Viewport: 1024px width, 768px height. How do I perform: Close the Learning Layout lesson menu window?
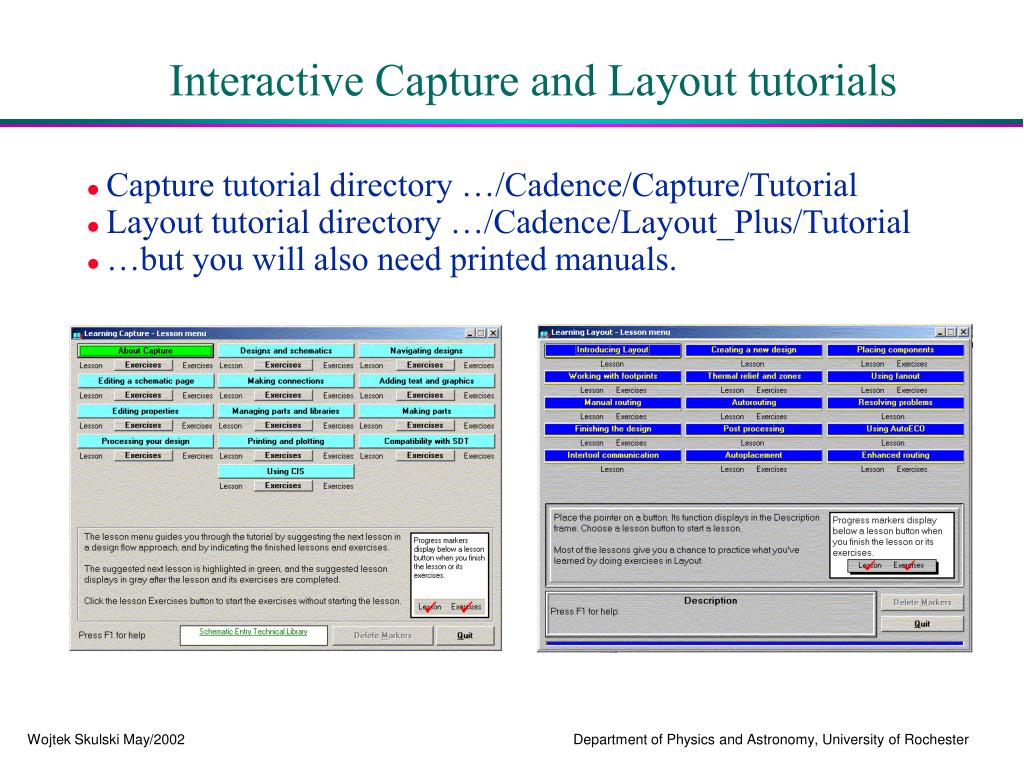[x=963, y=332]
